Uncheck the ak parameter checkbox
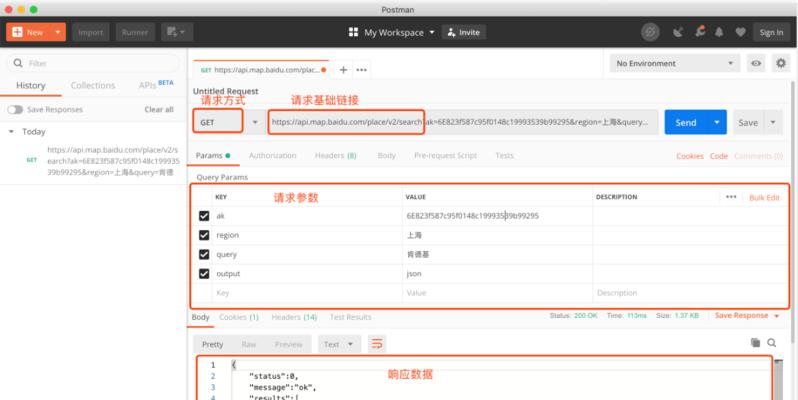The image size is (798, 400). tap(204, 216)
